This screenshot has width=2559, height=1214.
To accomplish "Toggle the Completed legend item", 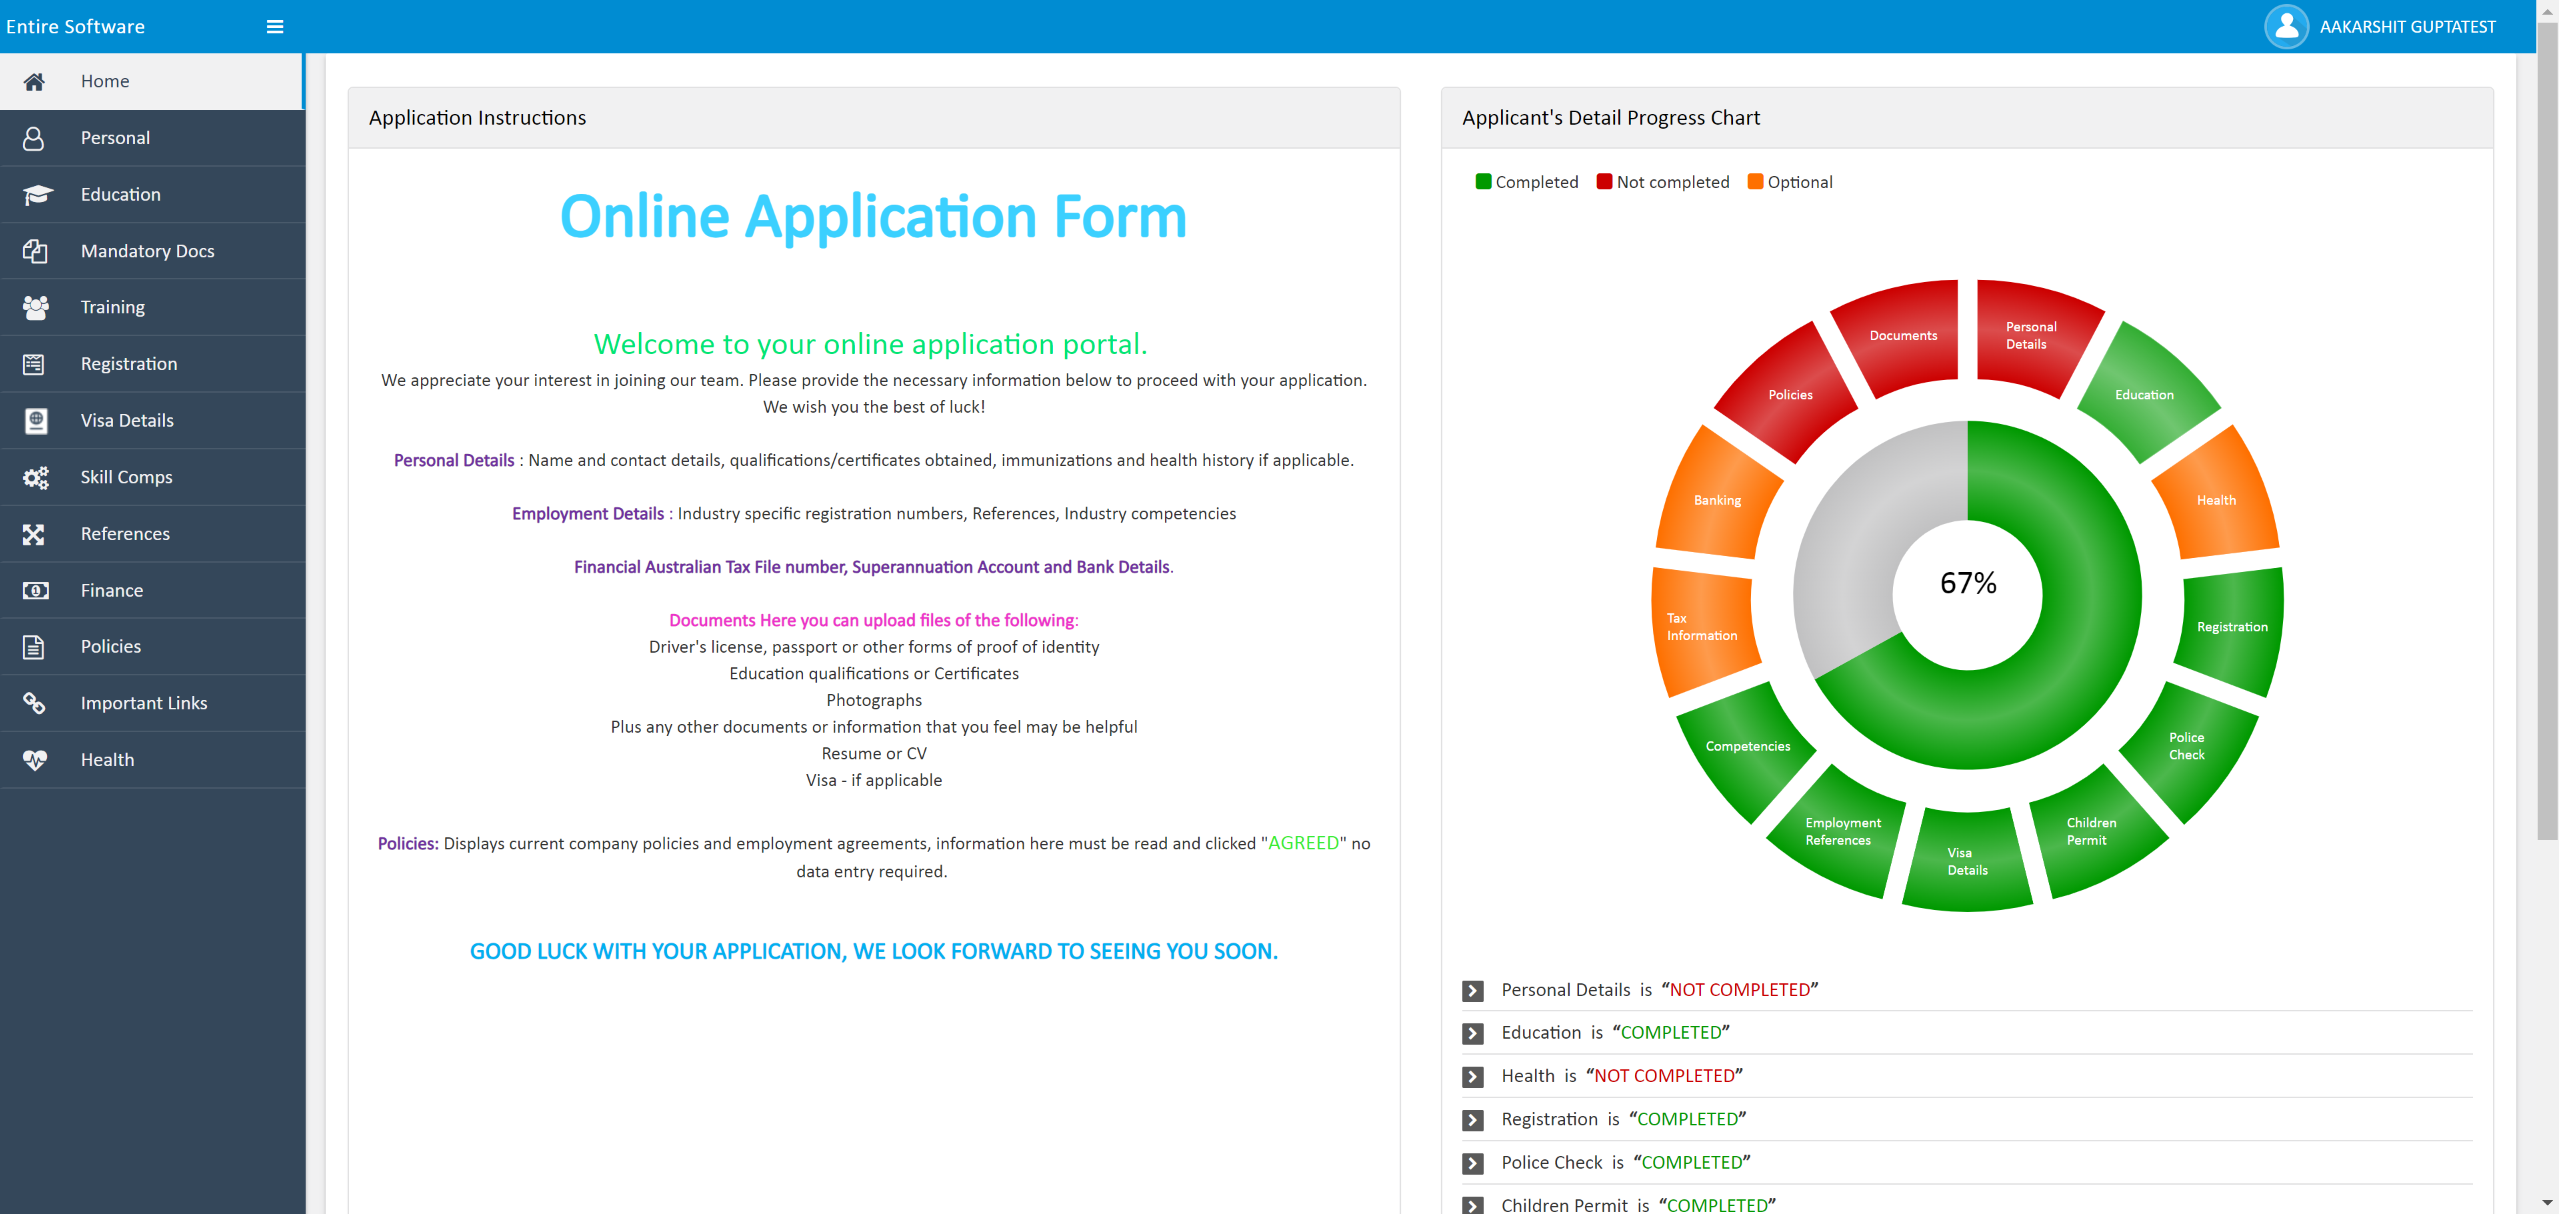I will 1526,182.
